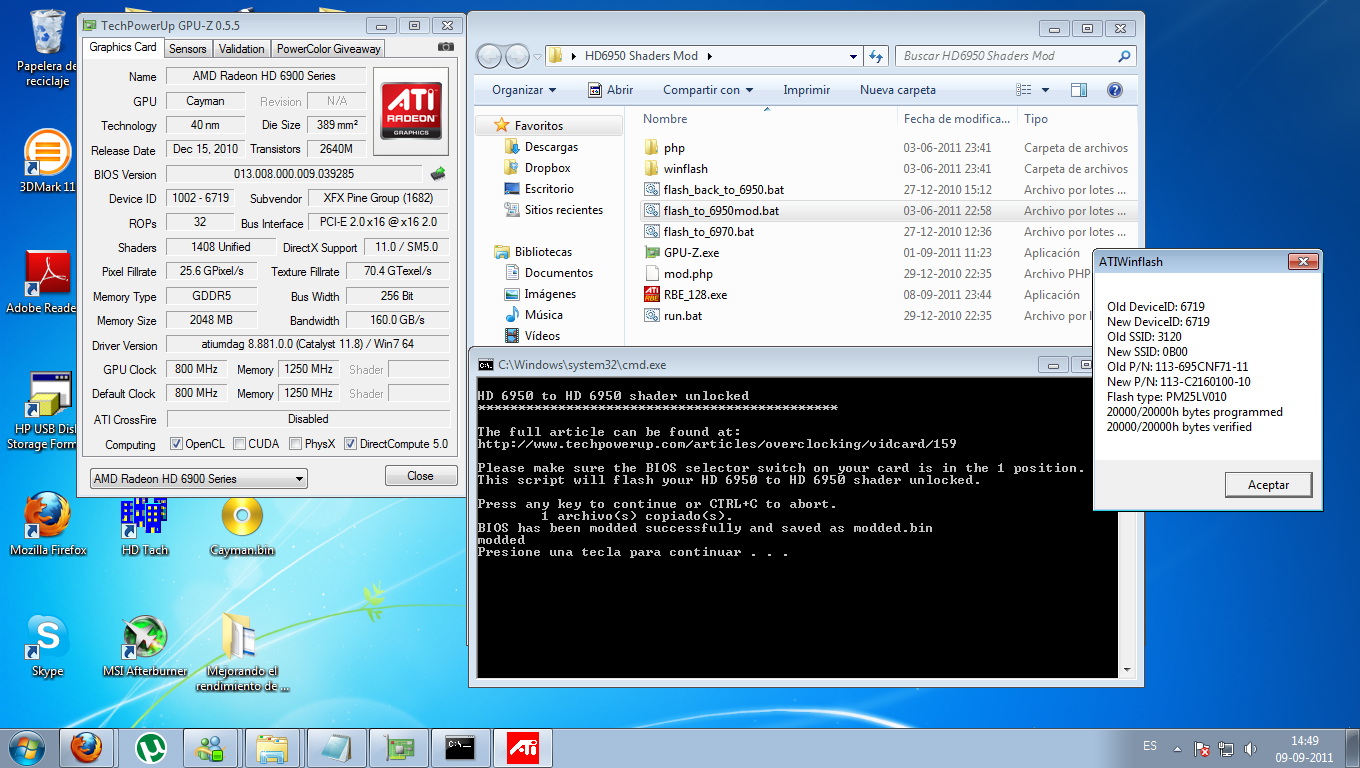This screenshot has width=1360, height=768.
Task: Select the 'Mejorando el rendimiento de' desktop folder
Action: 242,652
